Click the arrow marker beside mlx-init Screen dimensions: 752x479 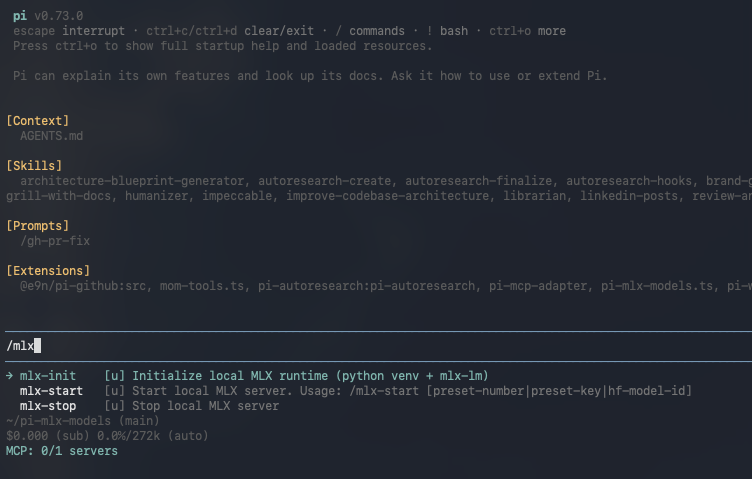pyautogui.click(x=10, y=375)
